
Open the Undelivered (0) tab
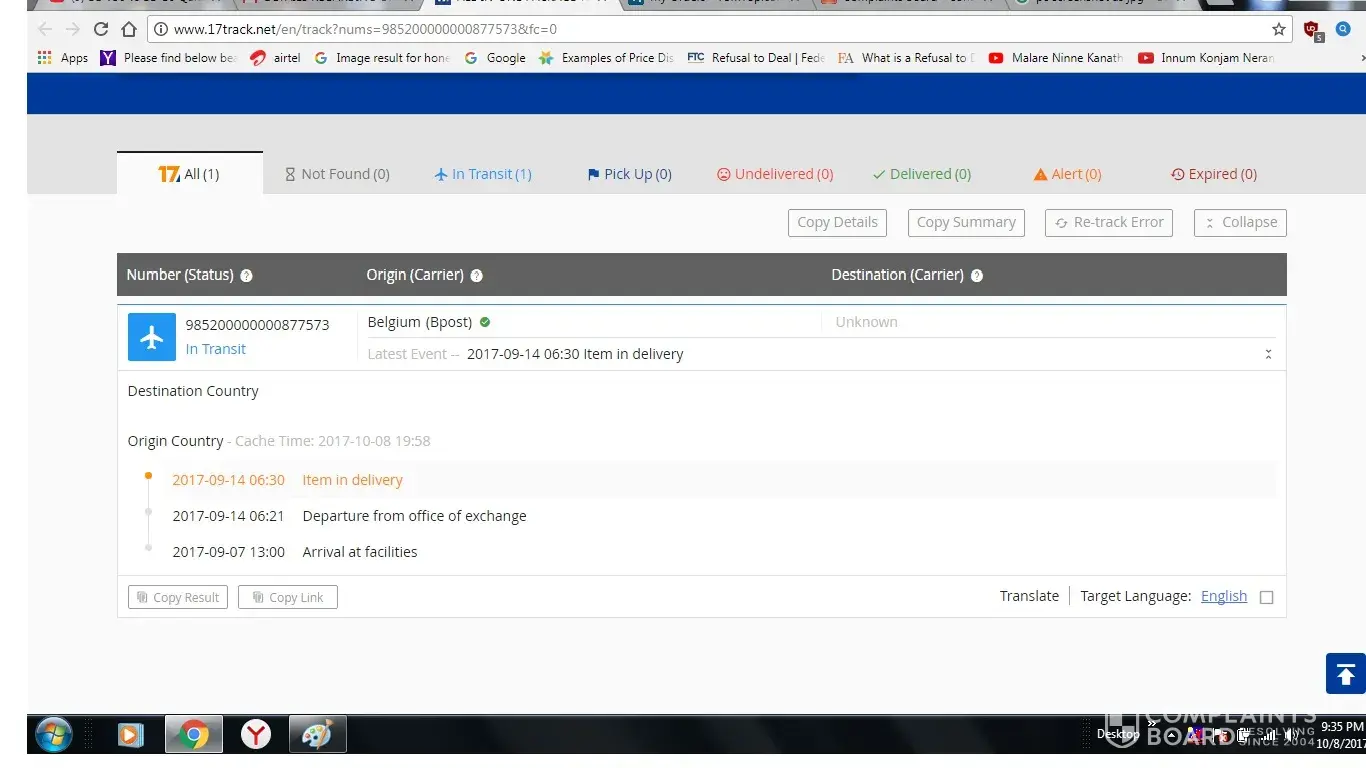click(775, 174)
